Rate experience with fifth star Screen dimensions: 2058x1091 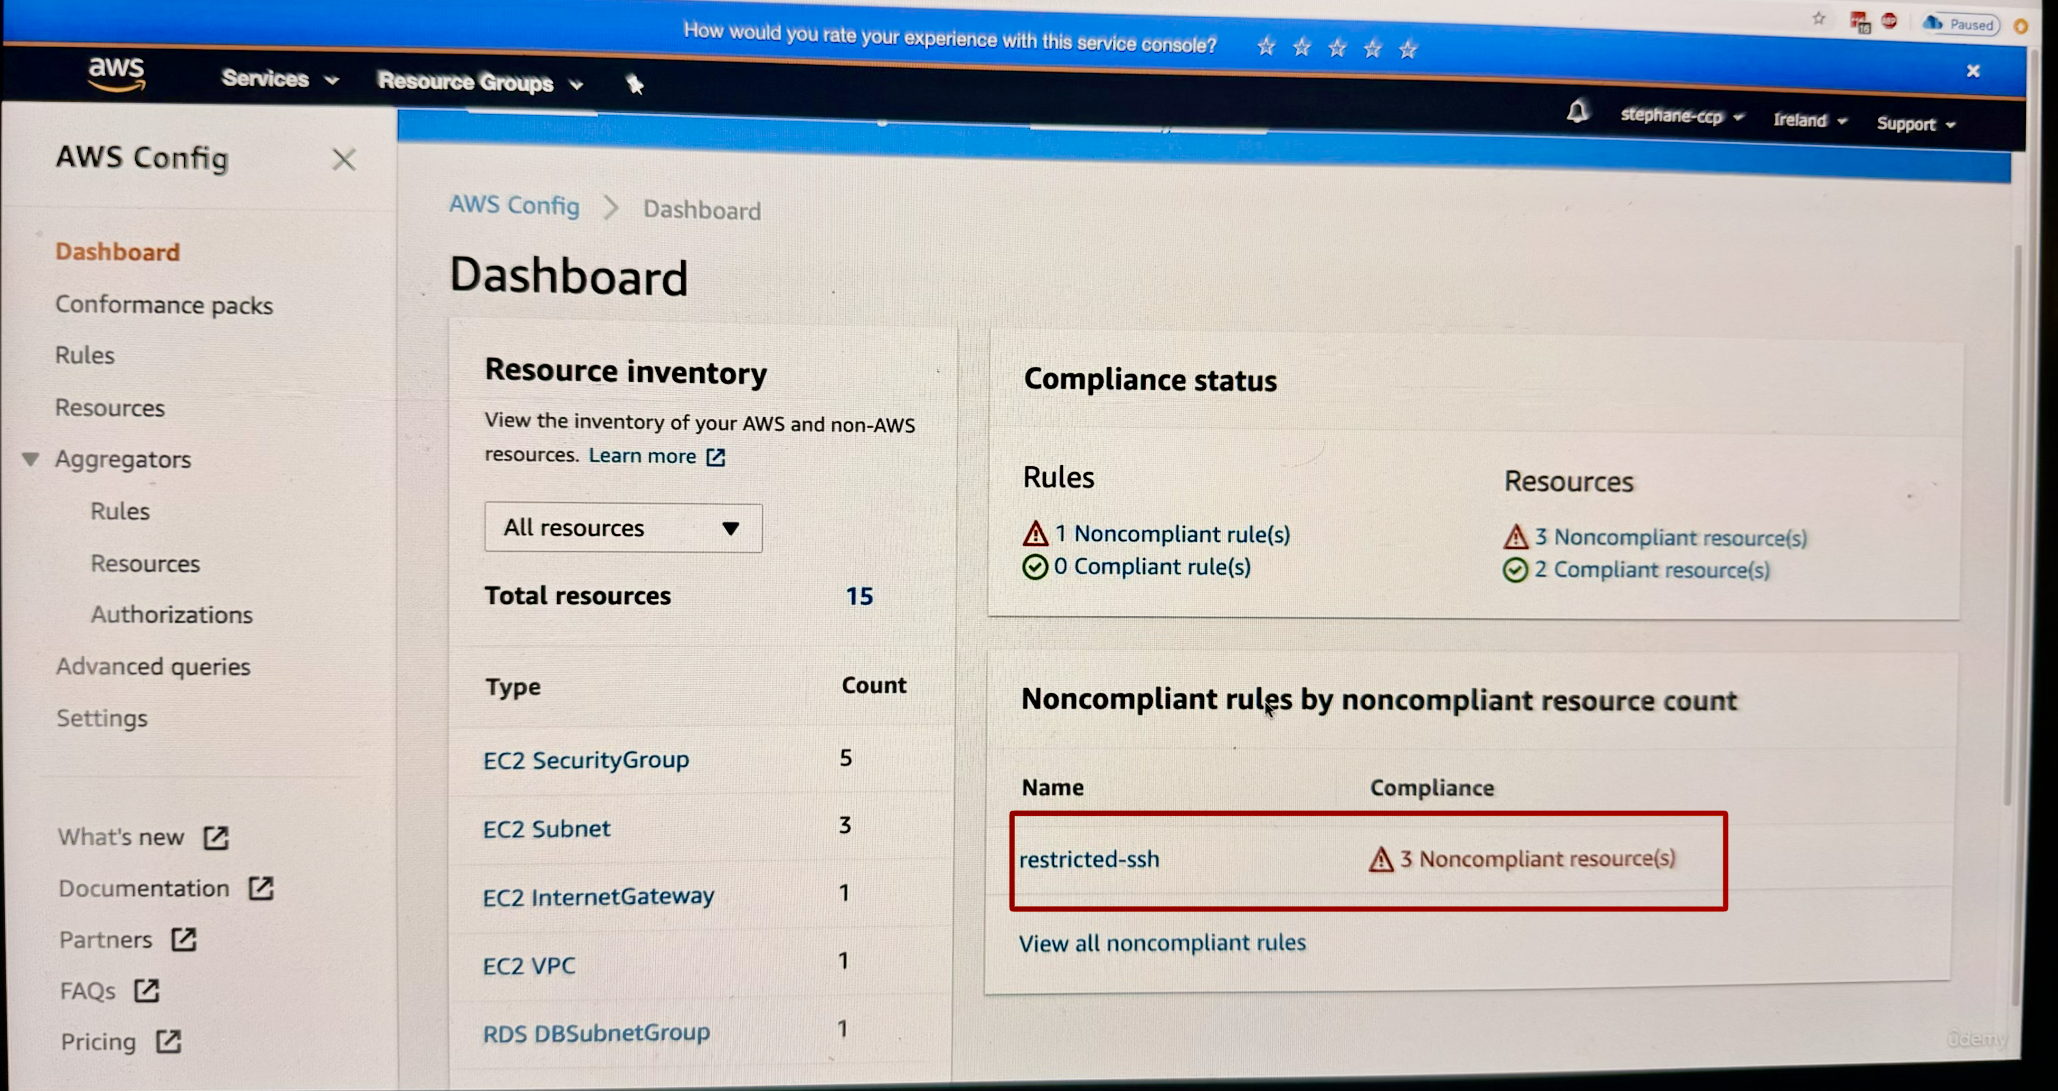click(1408, 49)
